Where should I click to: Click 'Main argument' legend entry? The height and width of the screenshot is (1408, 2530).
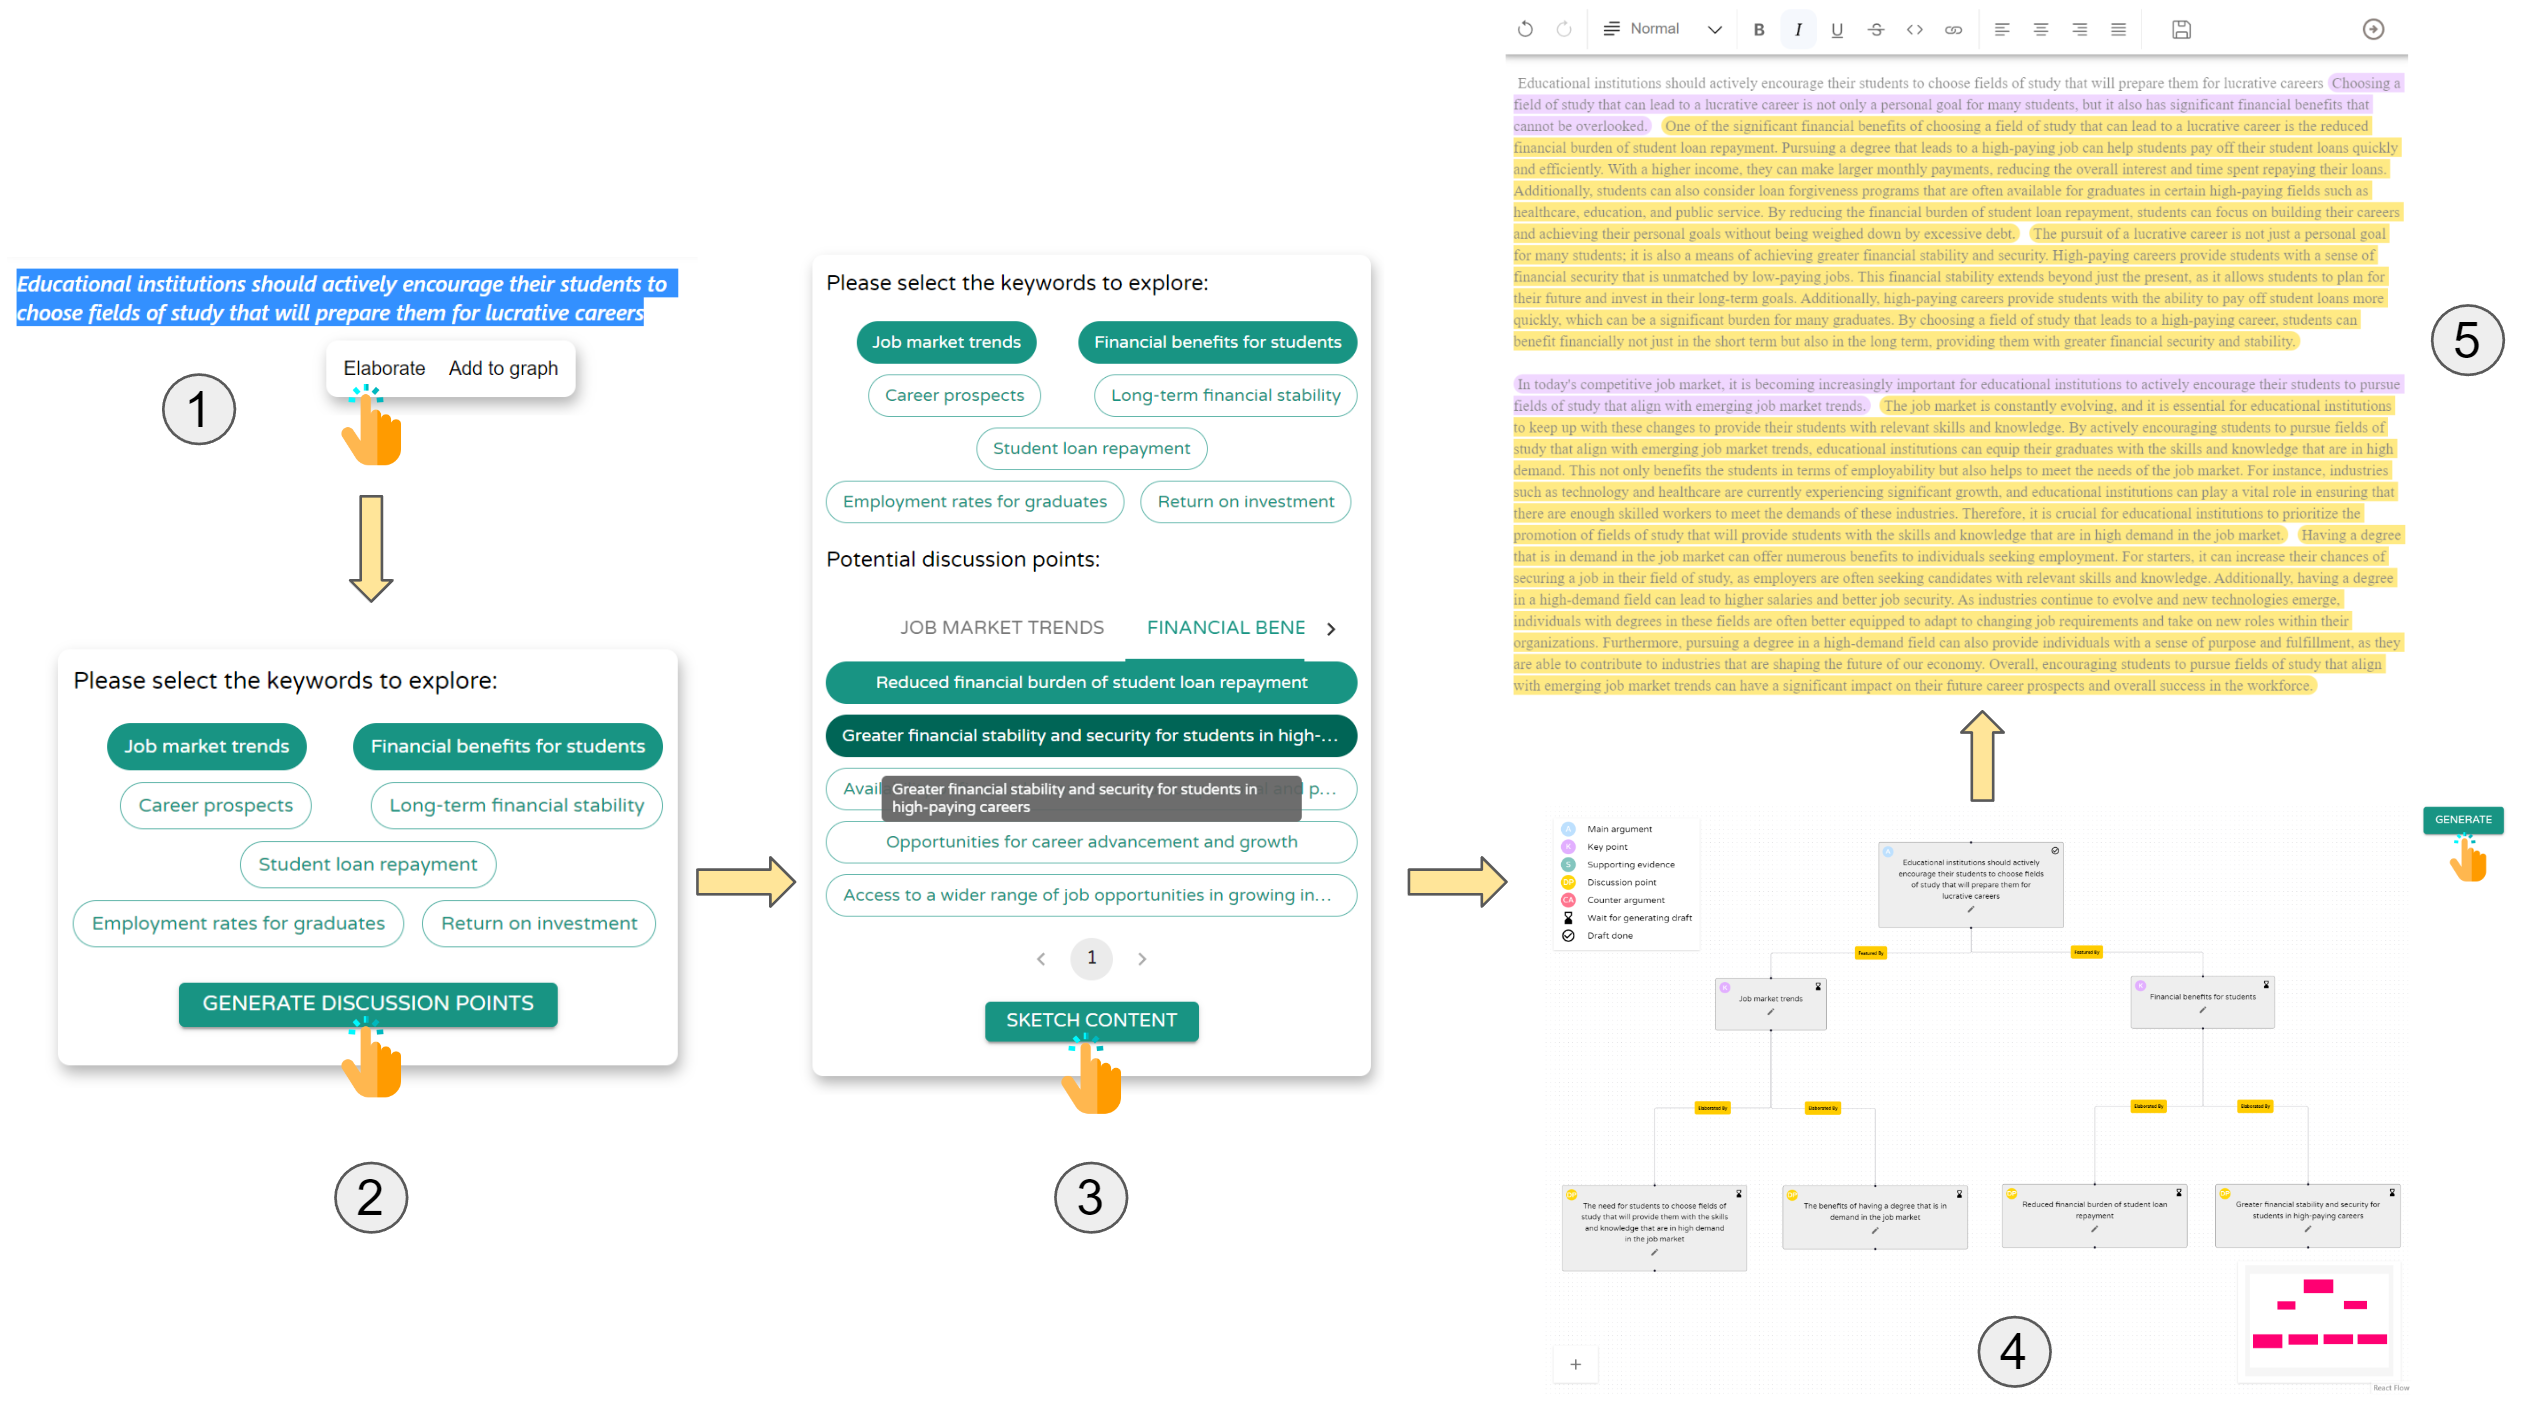[x=1607, y=829]
